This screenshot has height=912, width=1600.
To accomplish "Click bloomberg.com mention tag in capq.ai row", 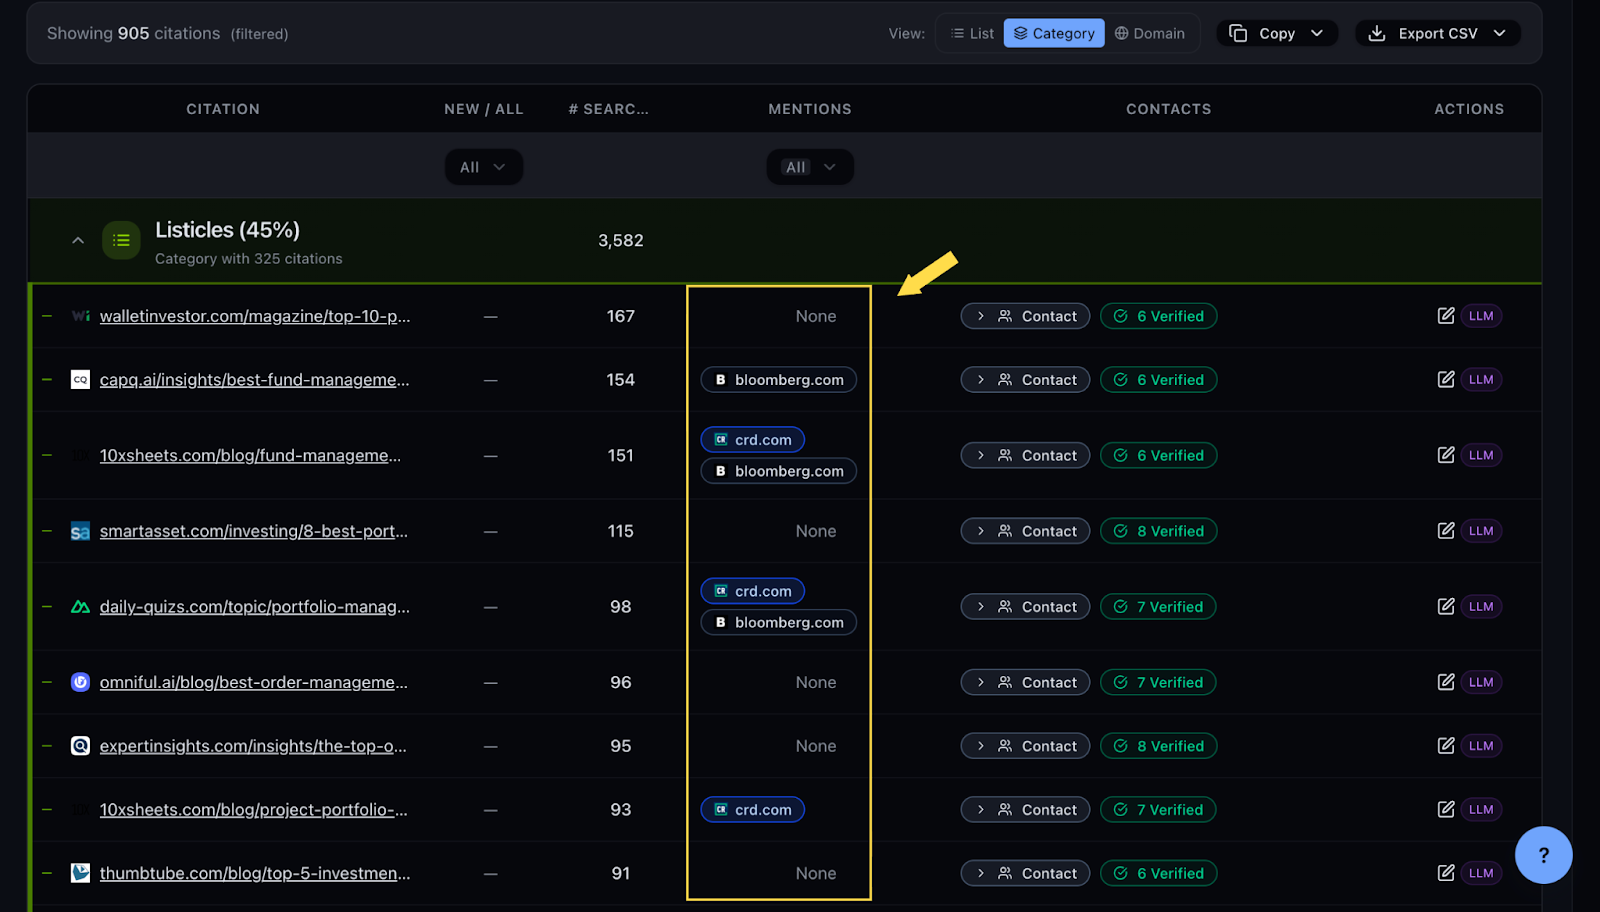I will (x=778, y=380).
